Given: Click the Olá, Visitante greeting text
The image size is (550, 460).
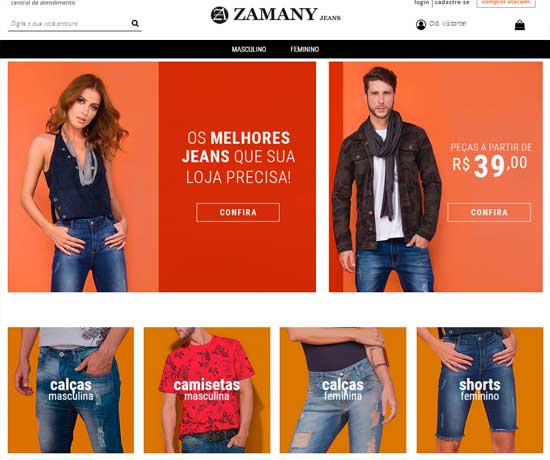Looking at the screenshot, I should (x=448, y=24).
